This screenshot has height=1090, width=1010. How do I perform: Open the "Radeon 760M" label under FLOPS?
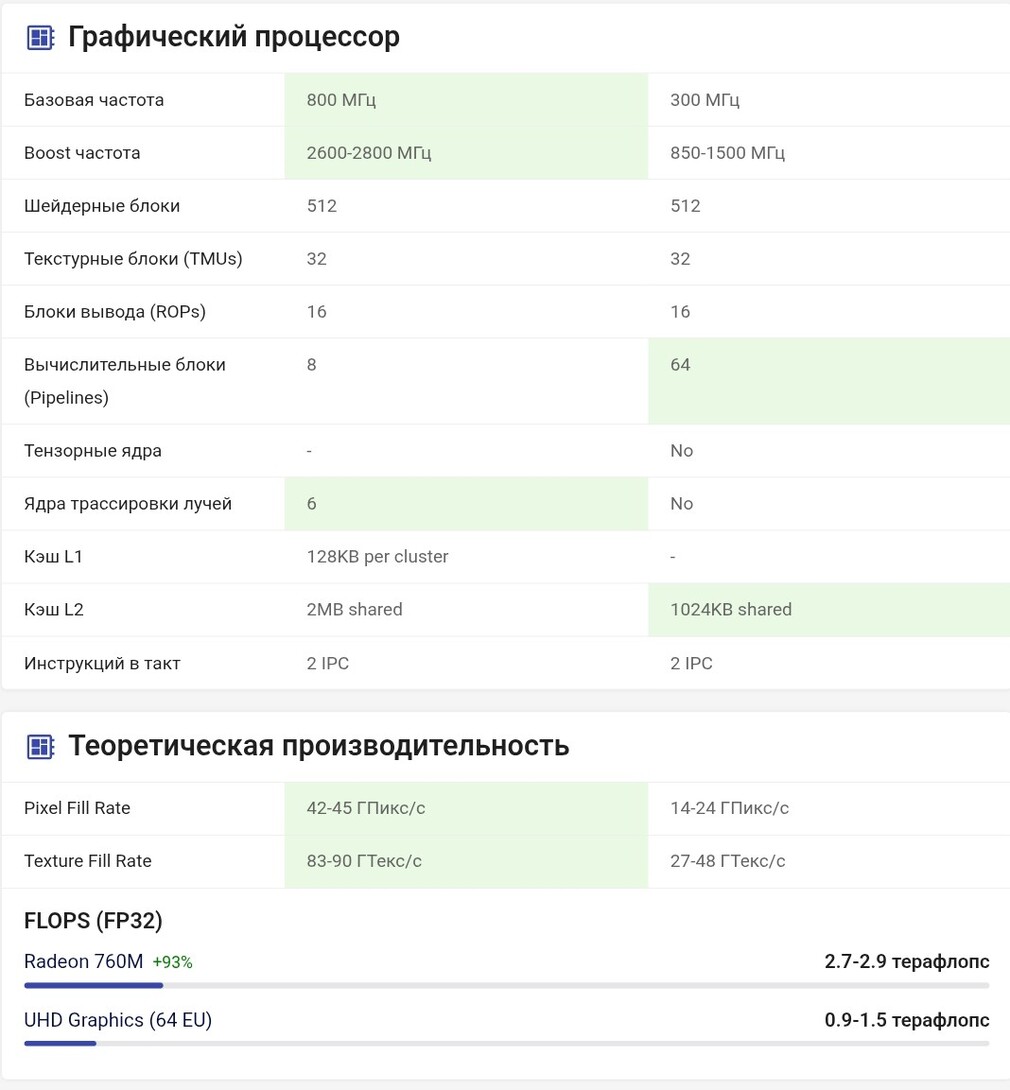coord(84,962)
